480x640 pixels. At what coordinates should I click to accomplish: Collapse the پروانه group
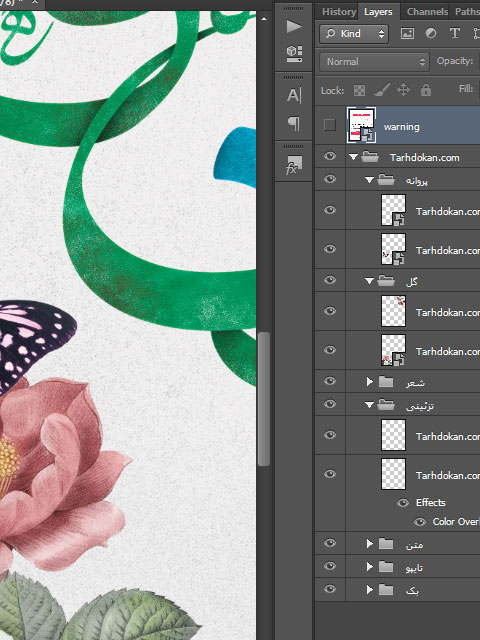click(x=369, y=180)
